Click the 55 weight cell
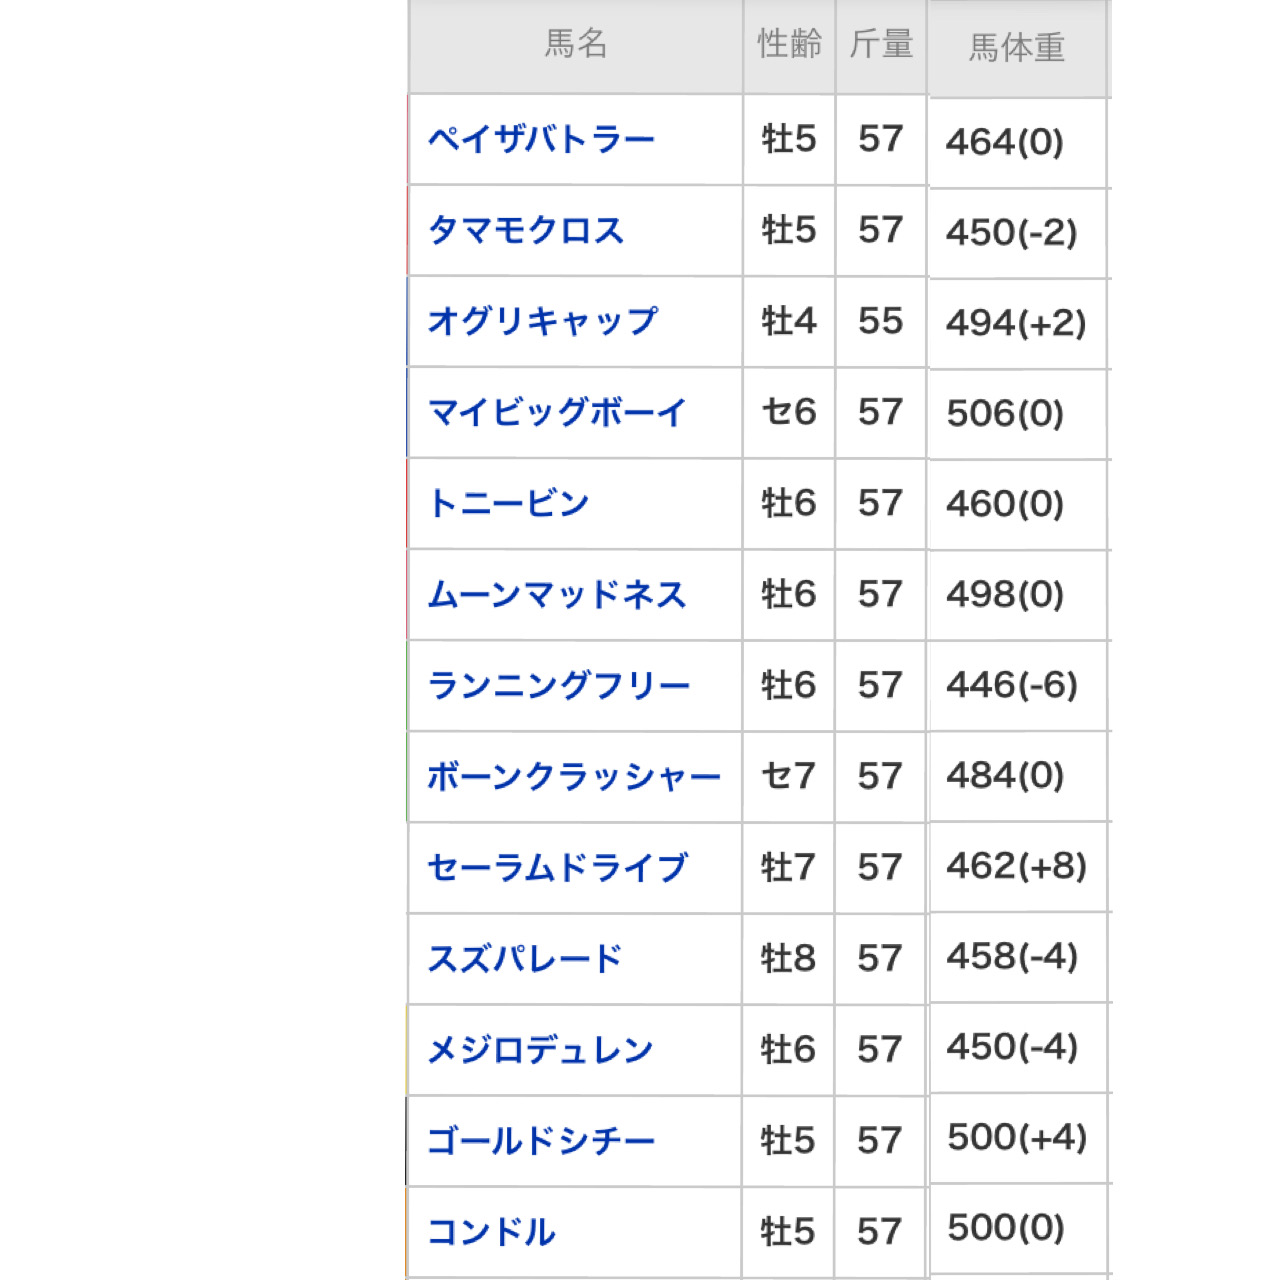 coord(881,321)
